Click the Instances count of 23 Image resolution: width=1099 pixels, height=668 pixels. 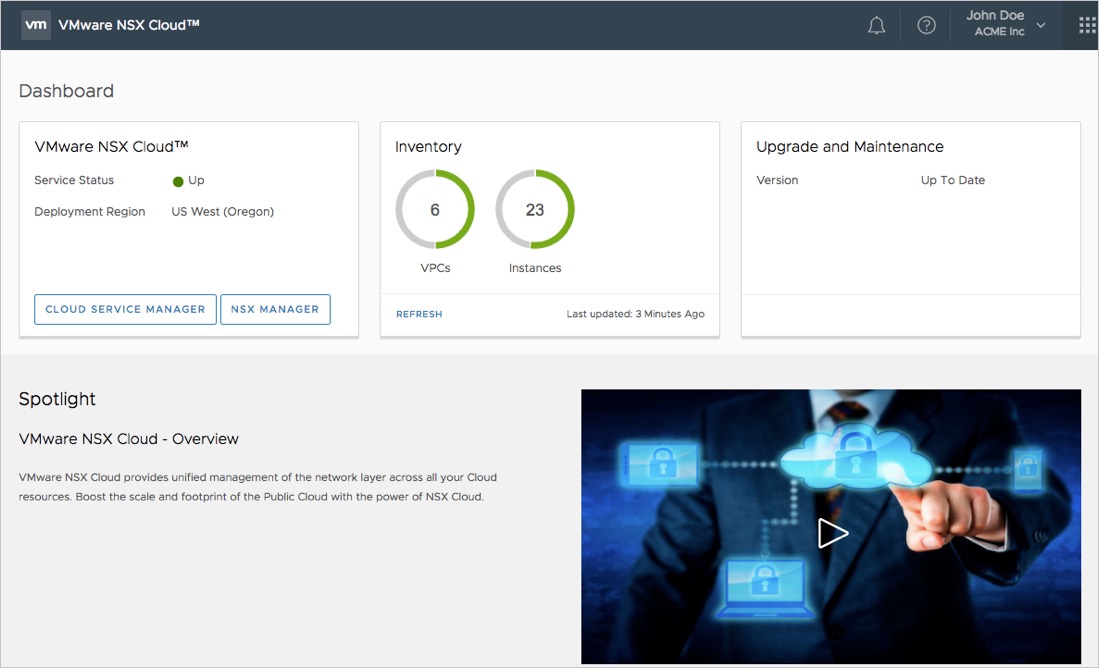pos(536,209)
